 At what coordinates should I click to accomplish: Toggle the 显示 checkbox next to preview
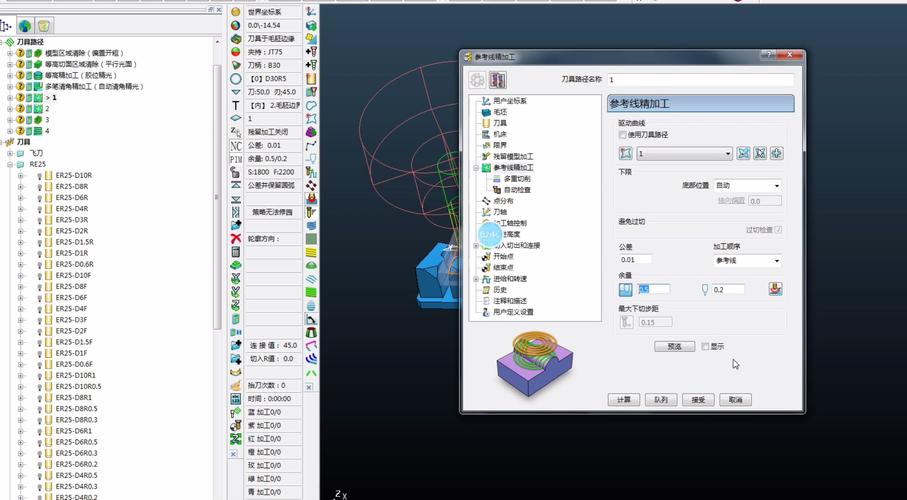pyautogui.click(x=705, y=346)
